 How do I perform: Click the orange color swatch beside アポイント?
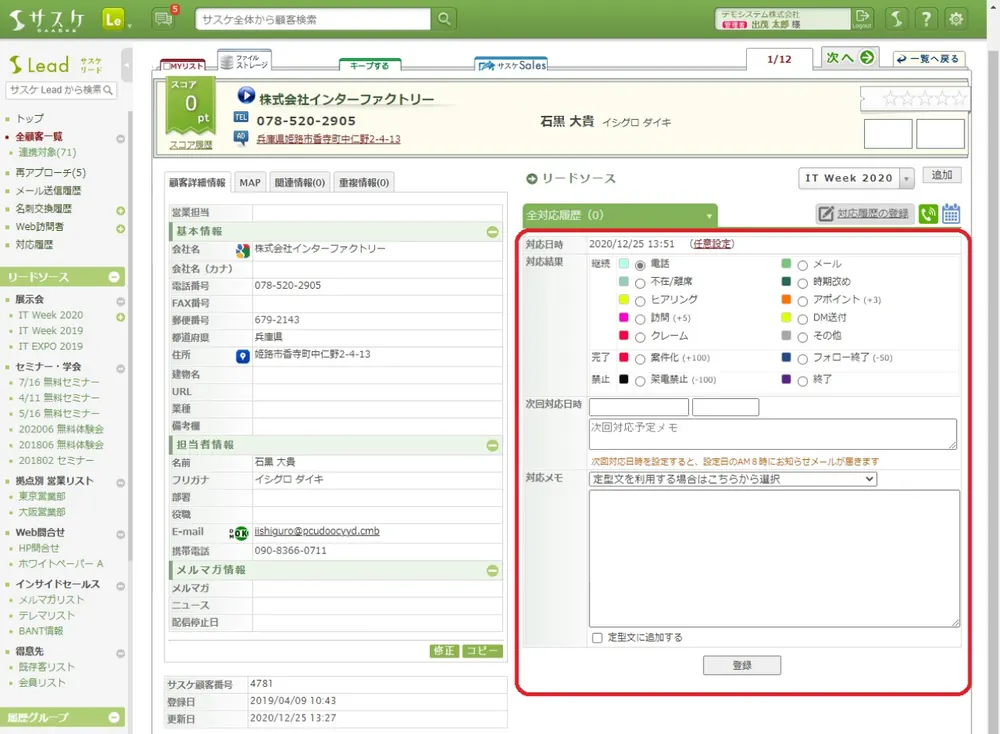click(x=787, y=300)
